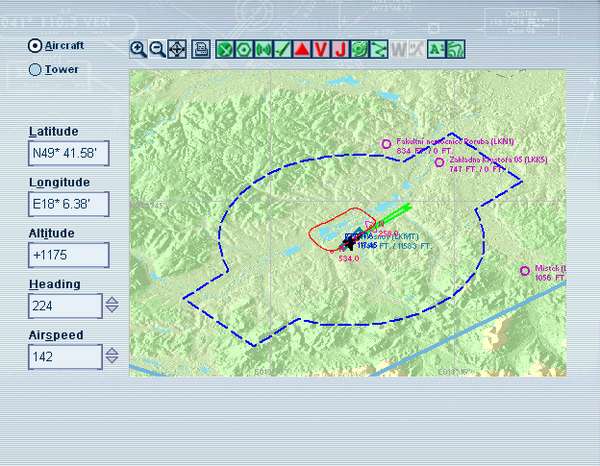Click the Airspeed spinner arrows
600x466 pixels.
[x=112, y=356]
